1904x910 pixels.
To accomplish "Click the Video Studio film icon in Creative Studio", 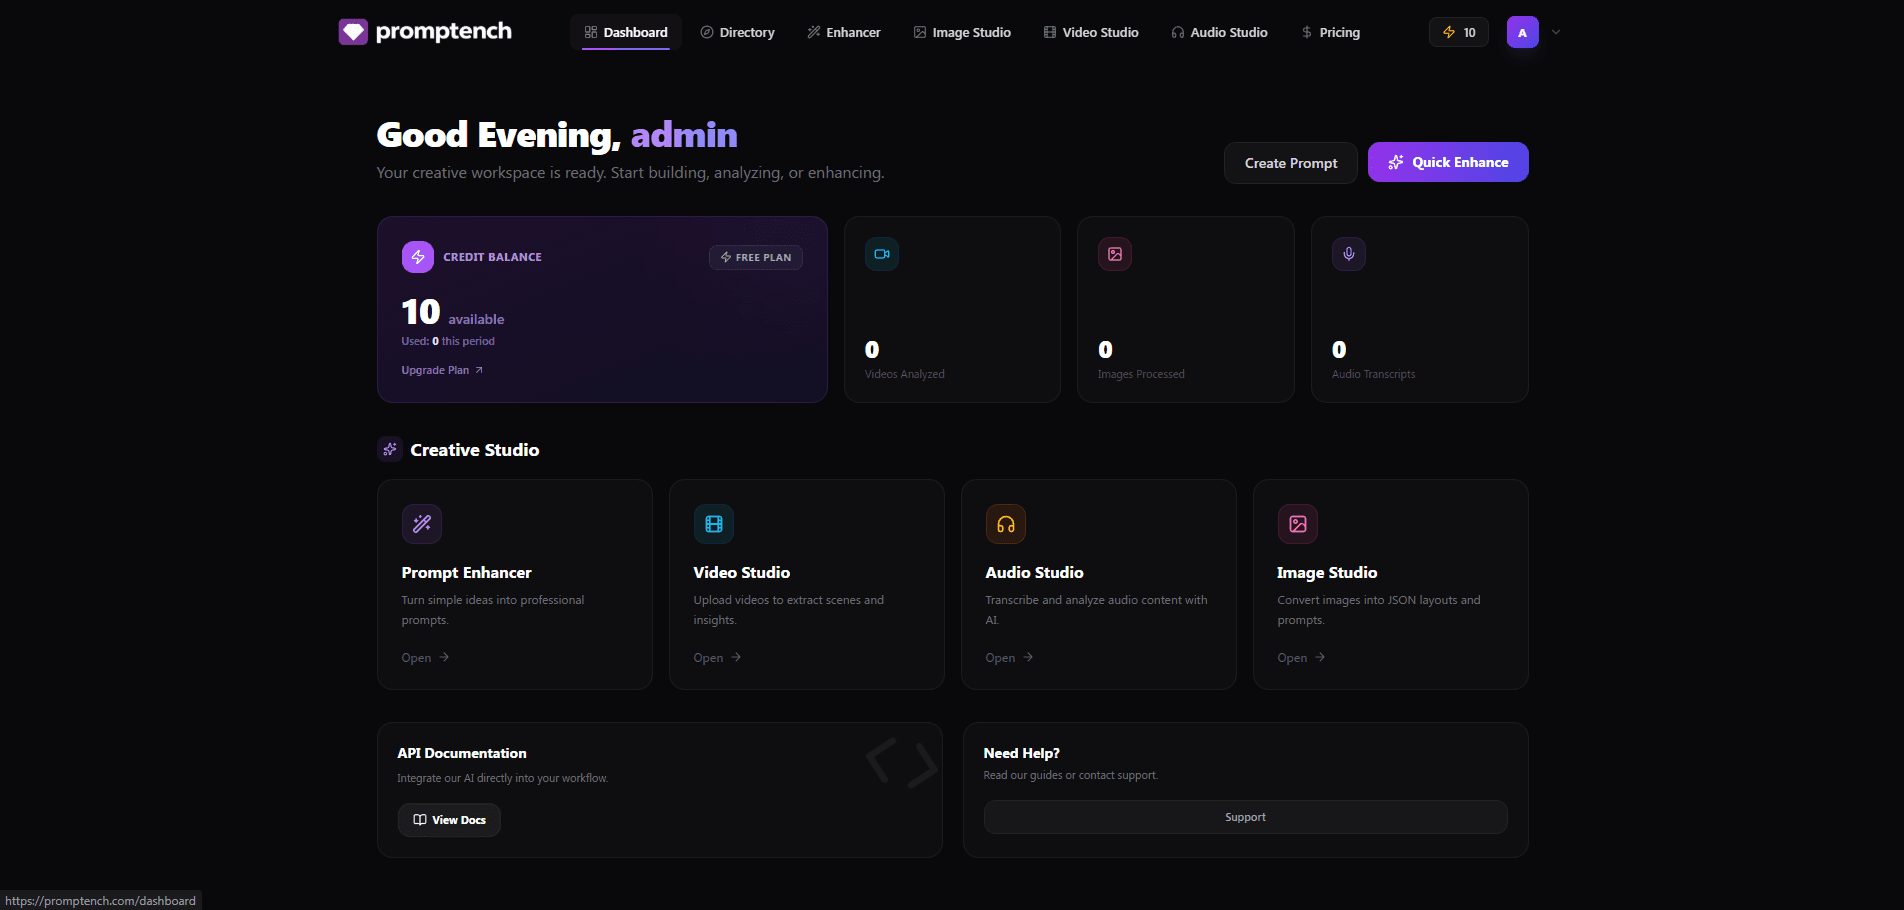I will coord(713,523).
